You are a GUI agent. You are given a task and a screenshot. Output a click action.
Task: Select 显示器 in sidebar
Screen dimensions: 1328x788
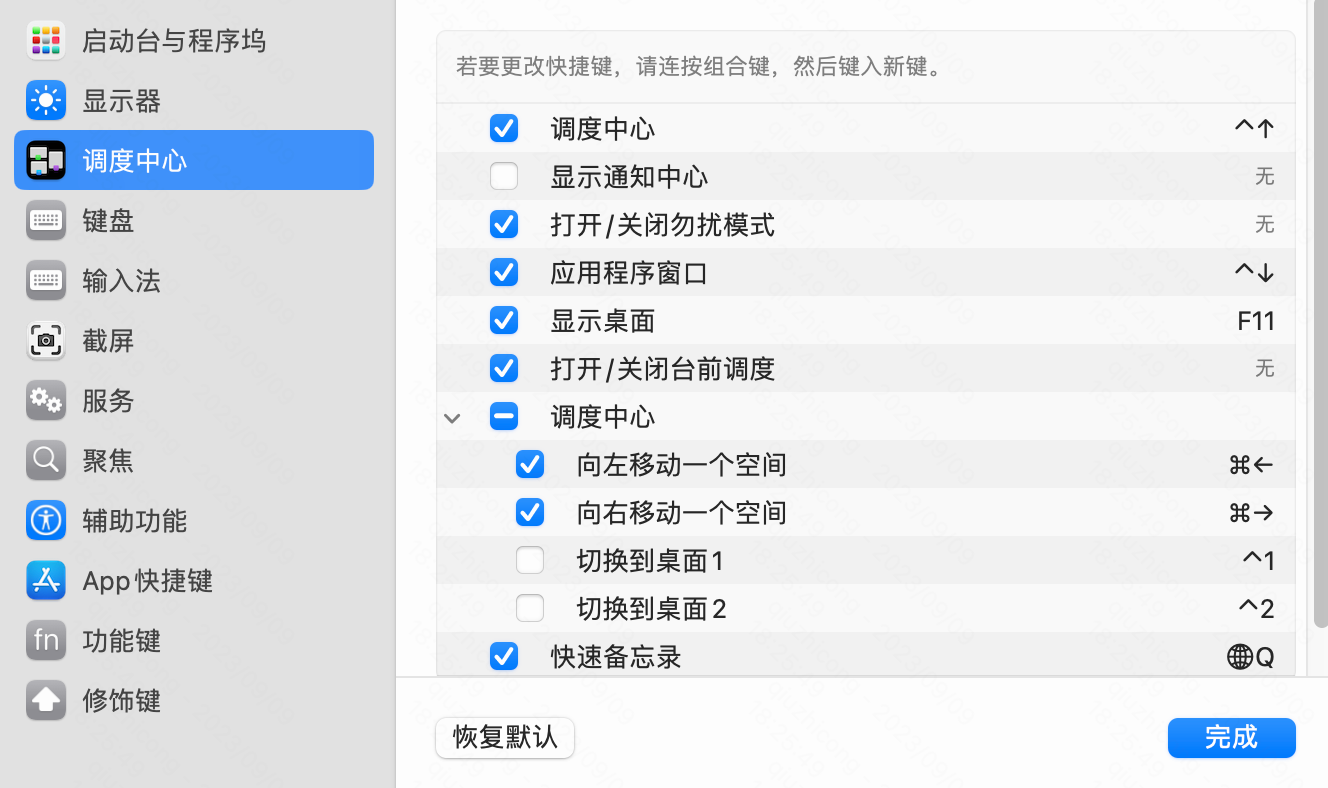point(194,100)
